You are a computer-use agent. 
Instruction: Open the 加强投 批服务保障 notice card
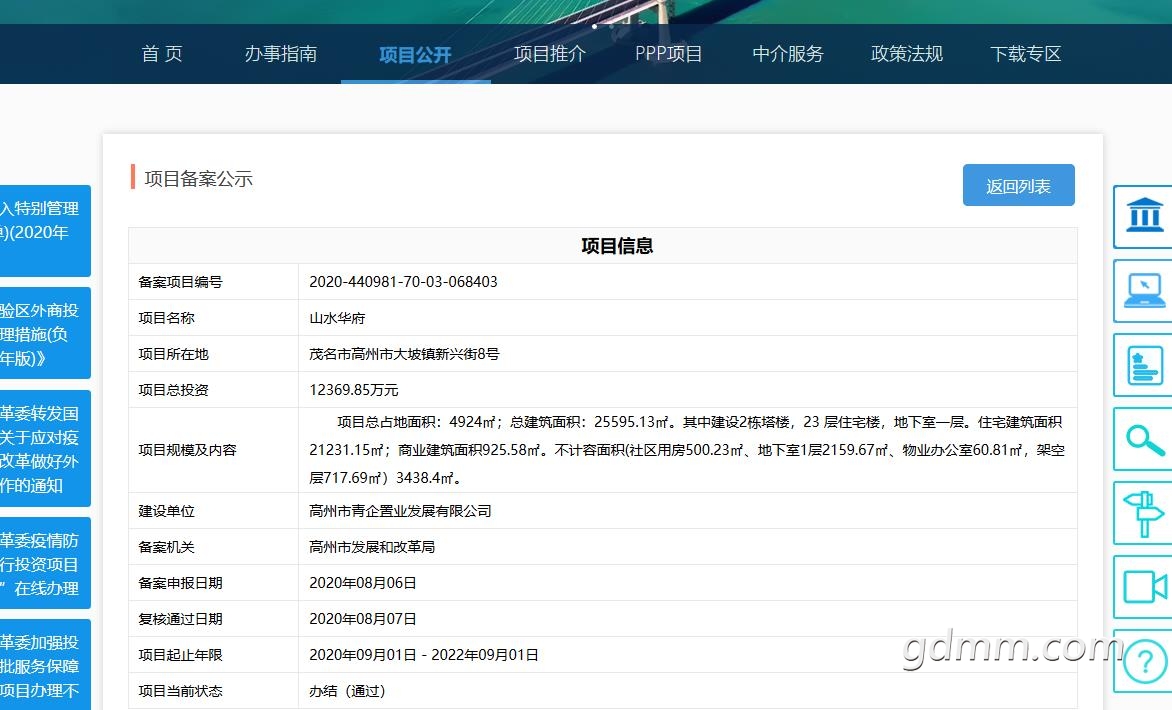click(45, 664)
